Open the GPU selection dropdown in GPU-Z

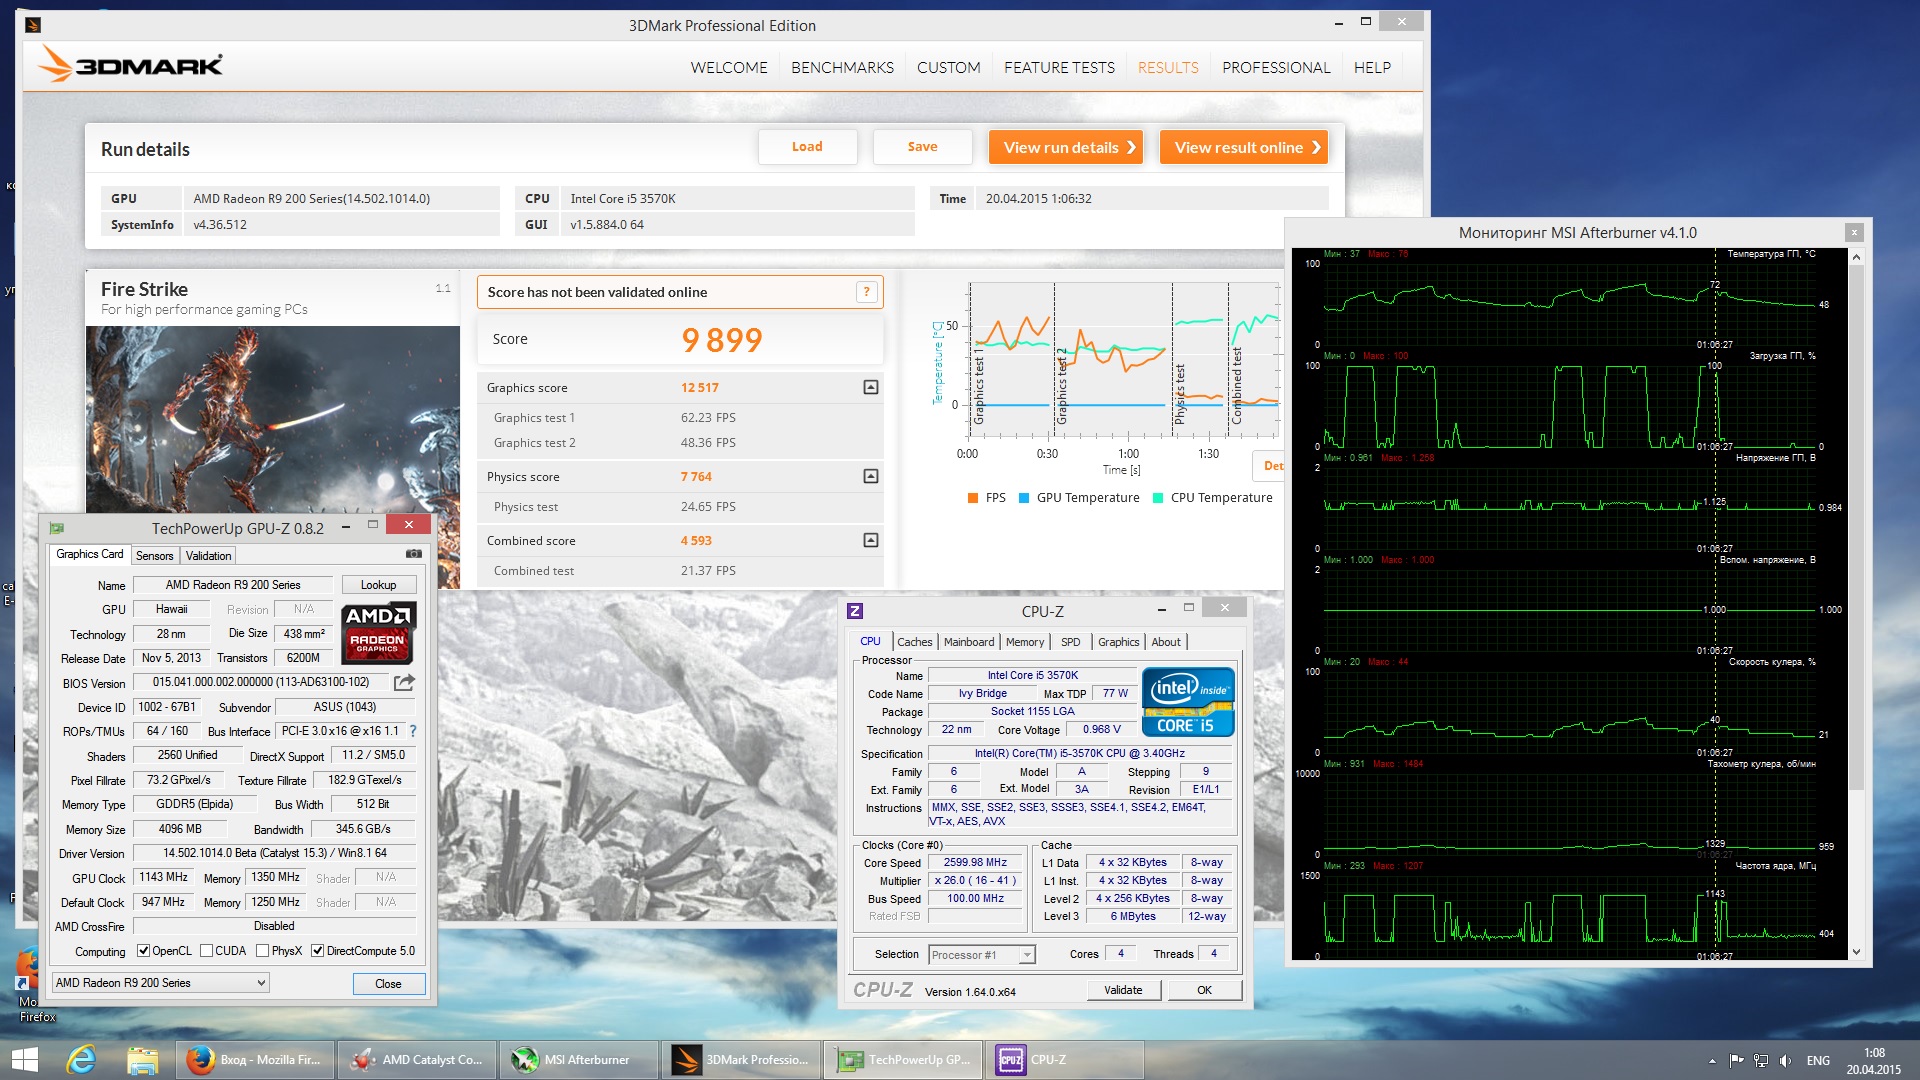[x=161, y=983]
